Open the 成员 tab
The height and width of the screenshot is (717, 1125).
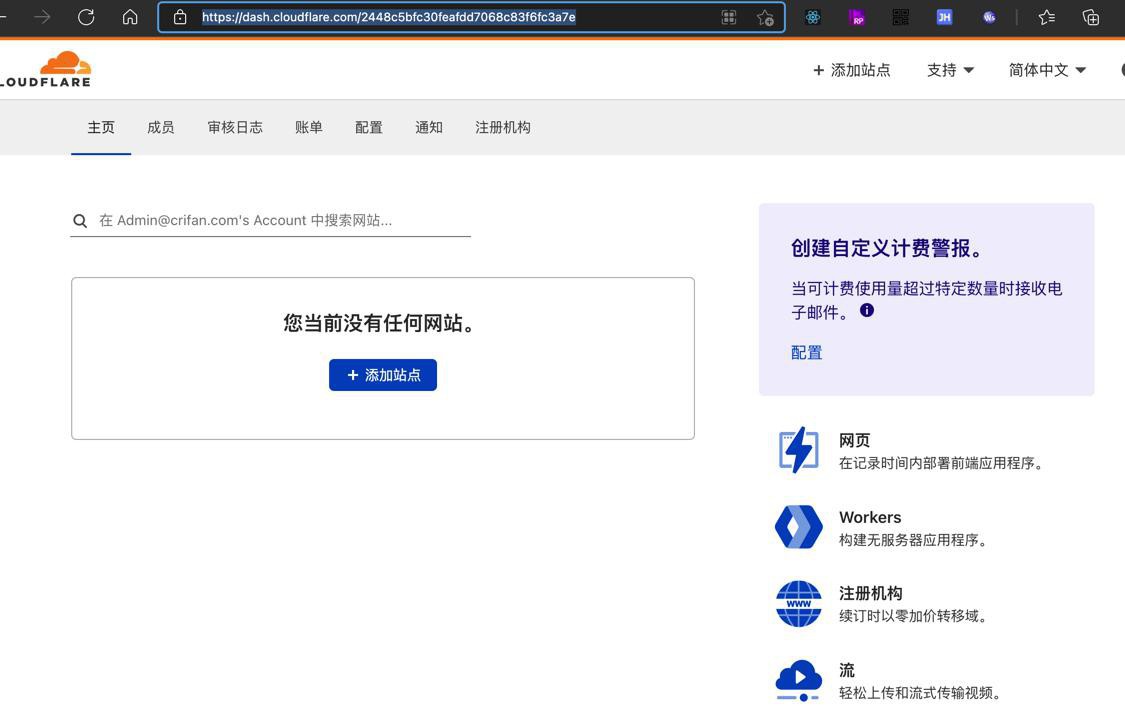[161, 127]
